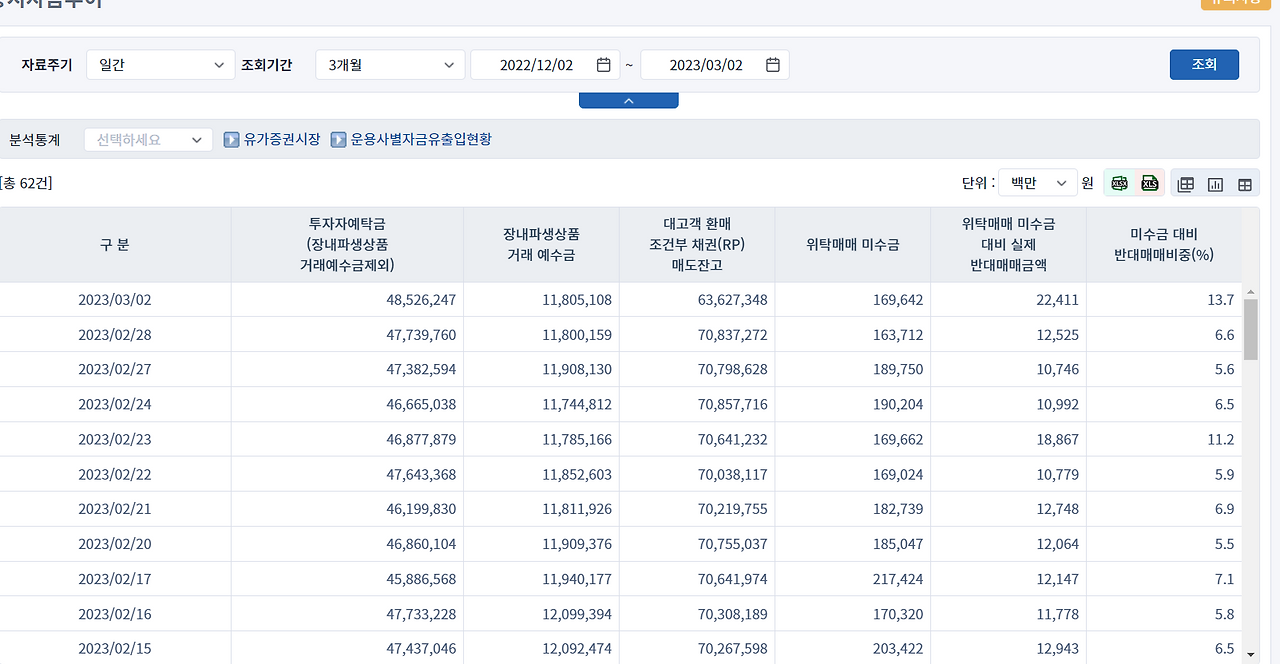
Task: Open calendar for start date 2022/12/02
Action: click(x=603, y=65)
